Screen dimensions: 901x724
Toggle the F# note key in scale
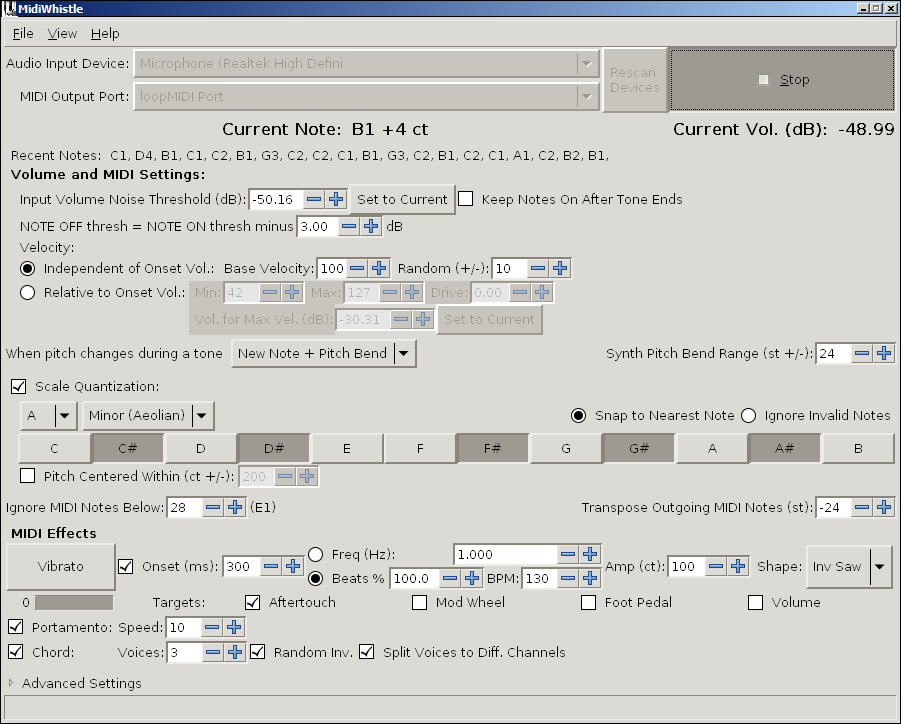[x=492, y=449]
